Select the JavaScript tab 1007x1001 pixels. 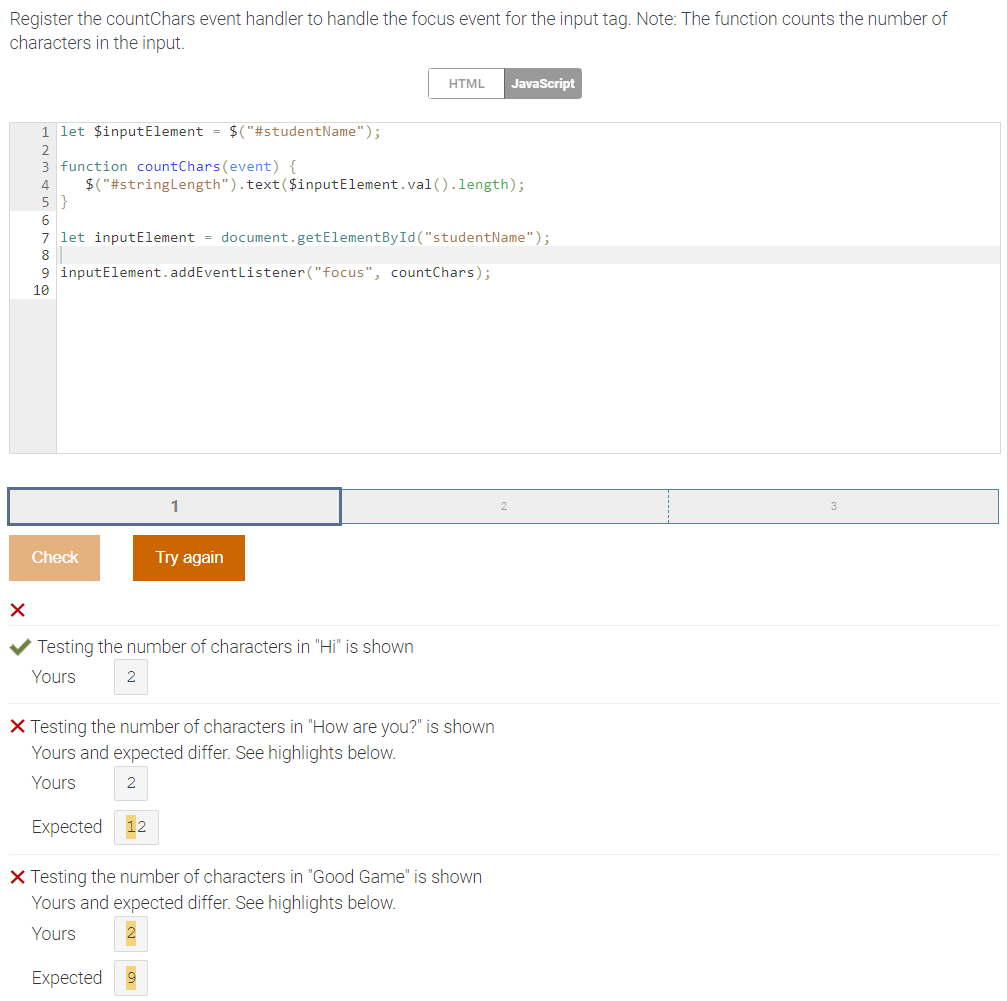point(543,83)
